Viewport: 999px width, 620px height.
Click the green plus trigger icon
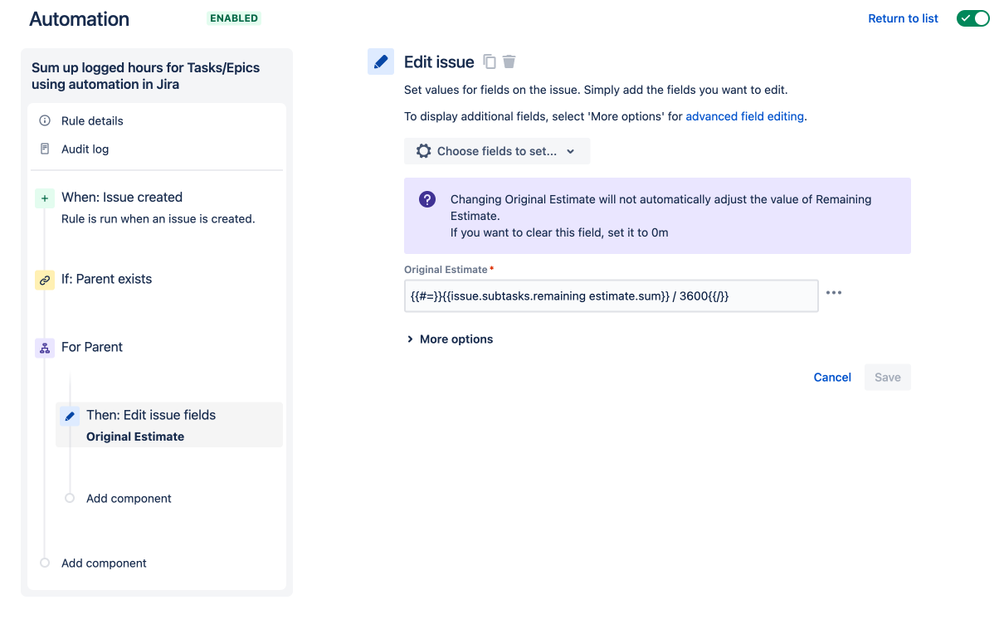pyautogui.click(x=45, y=198)
